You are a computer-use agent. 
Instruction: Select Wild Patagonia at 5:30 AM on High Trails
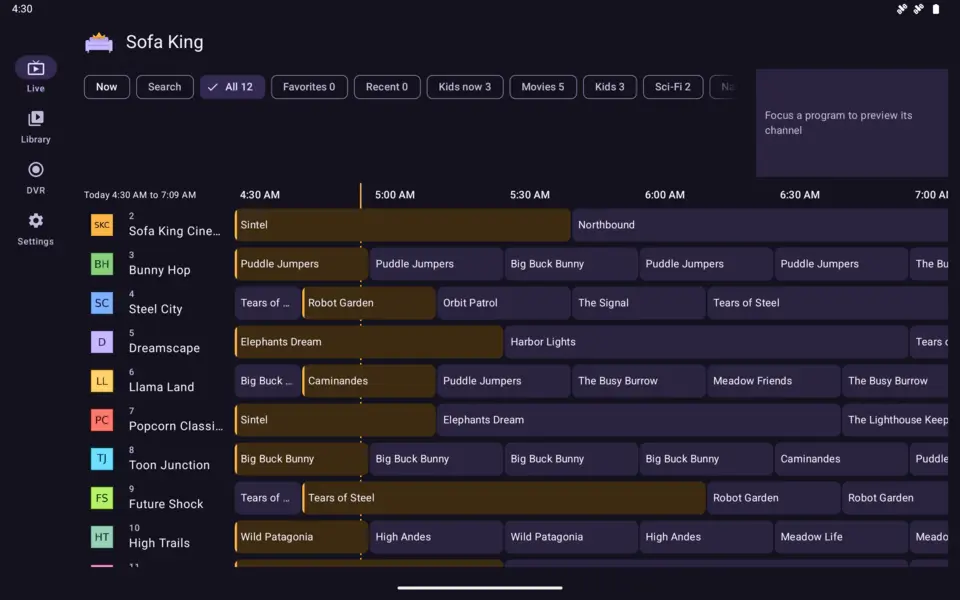(x=571, y=537)
